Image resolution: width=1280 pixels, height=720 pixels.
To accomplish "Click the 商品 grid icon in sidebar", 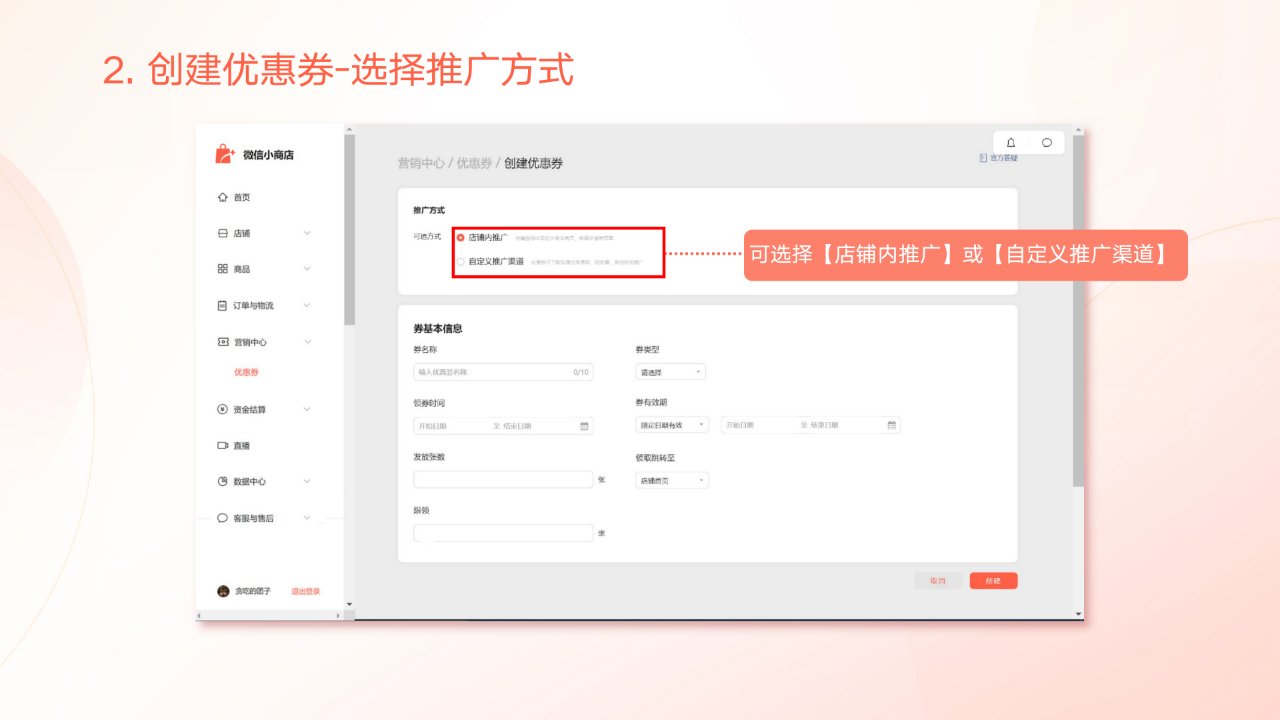I will pyautogui.click(x=223, y=269).
